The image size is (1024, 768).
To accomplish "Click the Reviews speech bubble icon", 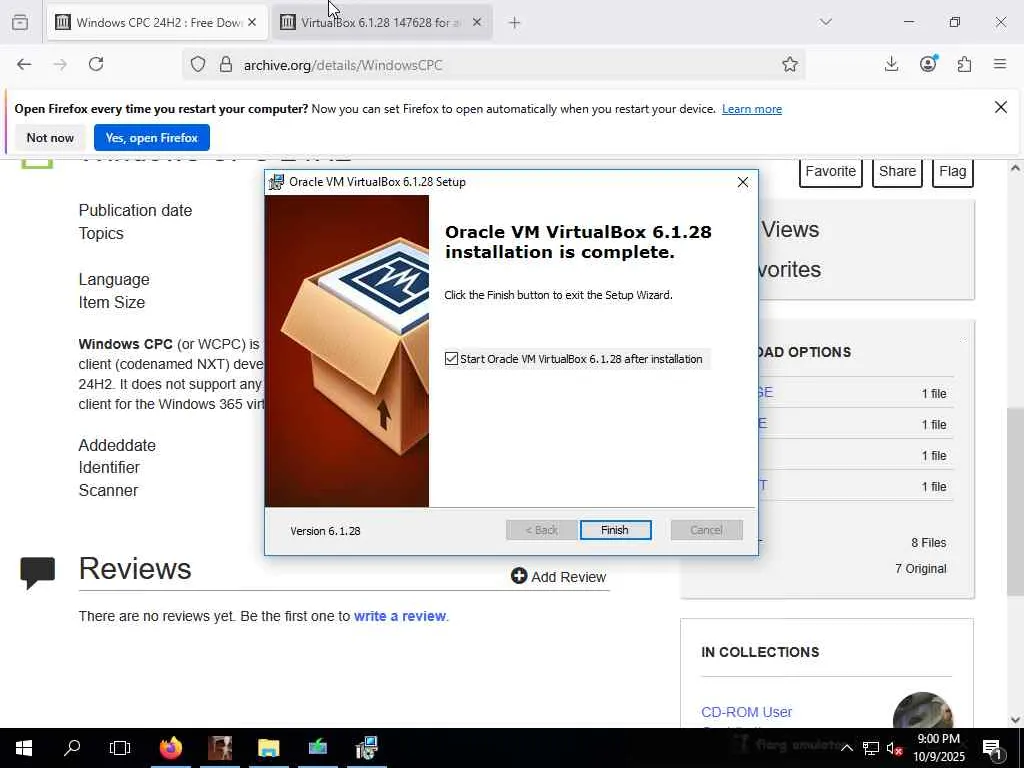I will (x=37, y=573).
